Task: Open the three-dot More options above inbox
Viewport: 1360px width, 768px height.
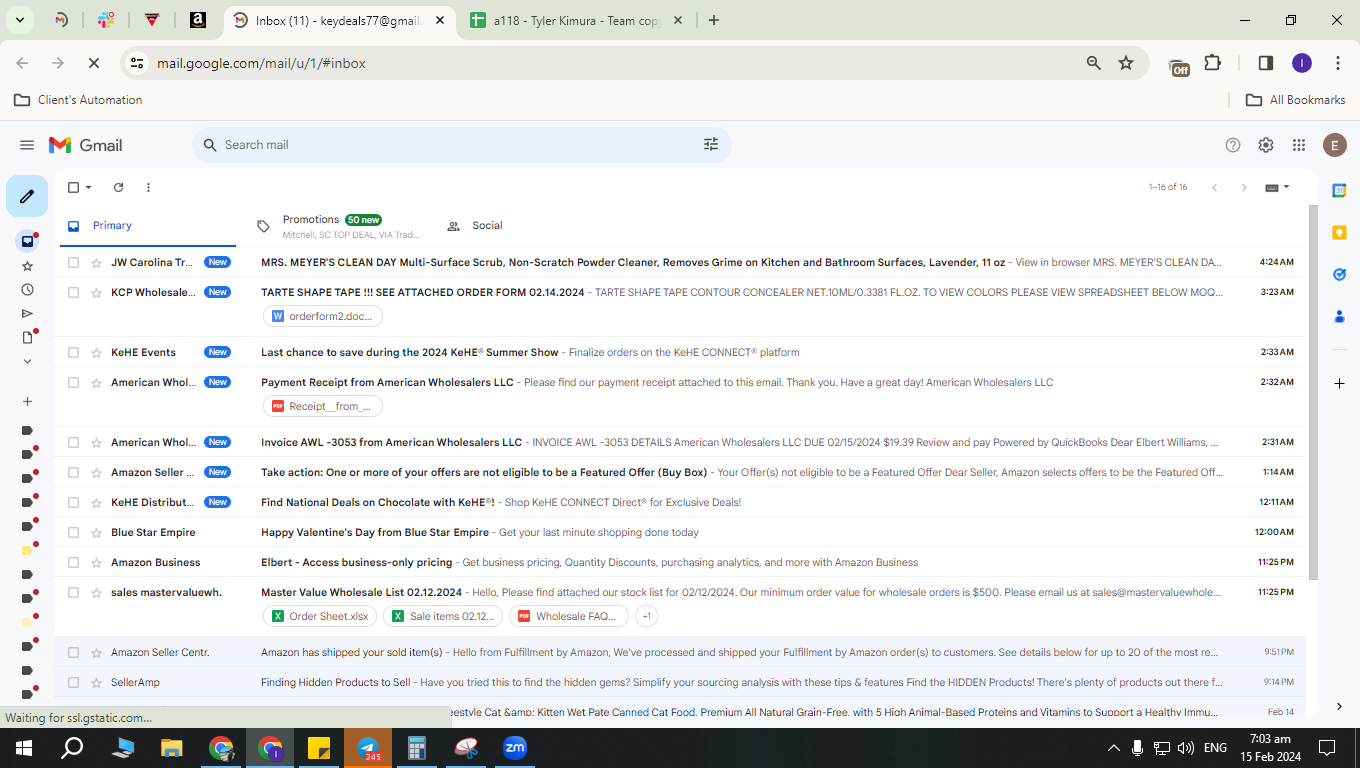Action: pos(148,187)
